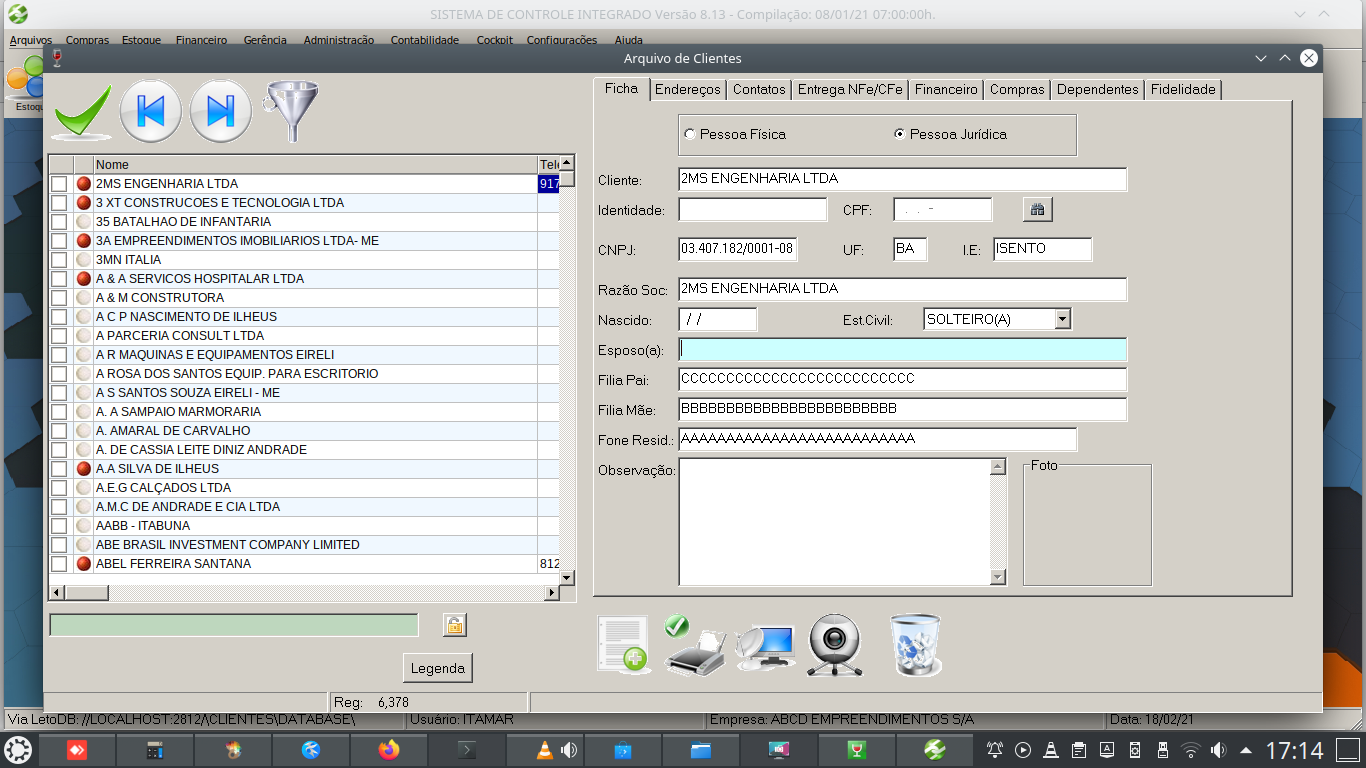Screen dimensions: 1366x768
Task: Open the Configurações menu
Action: (x=561, y=40)
